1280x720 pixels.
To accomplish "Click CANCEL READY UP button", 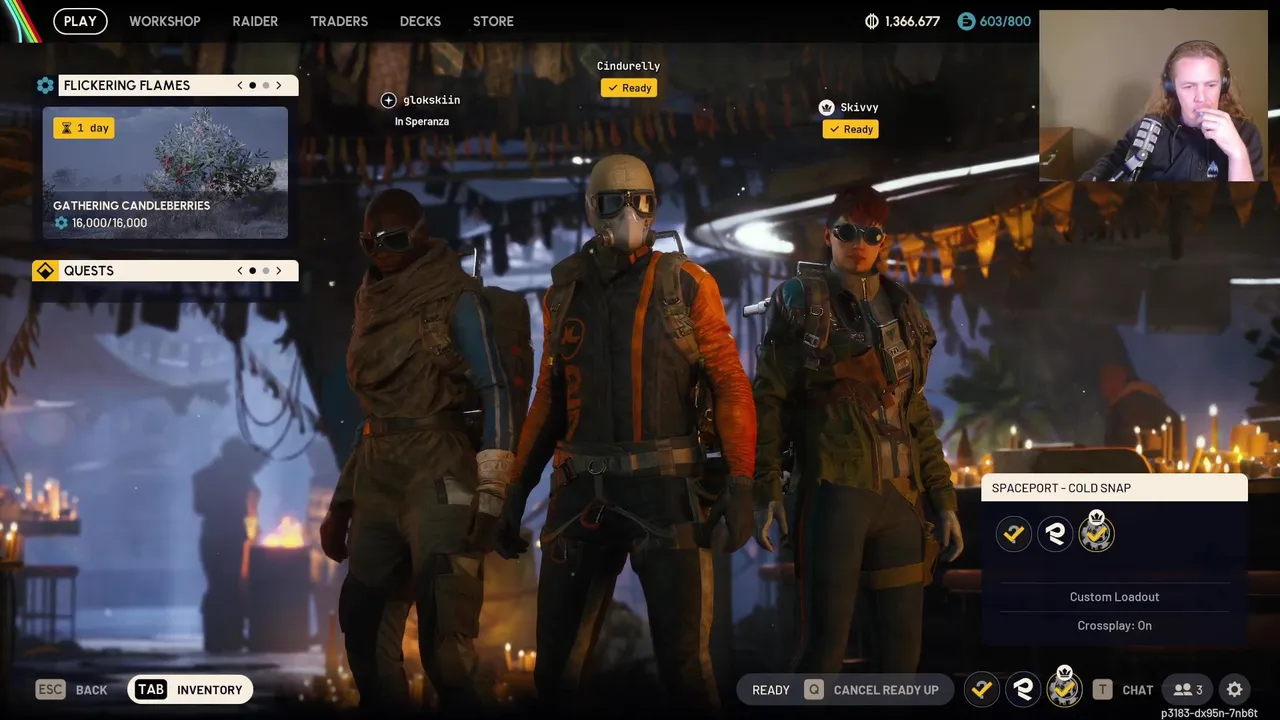I will pos(871,690).
